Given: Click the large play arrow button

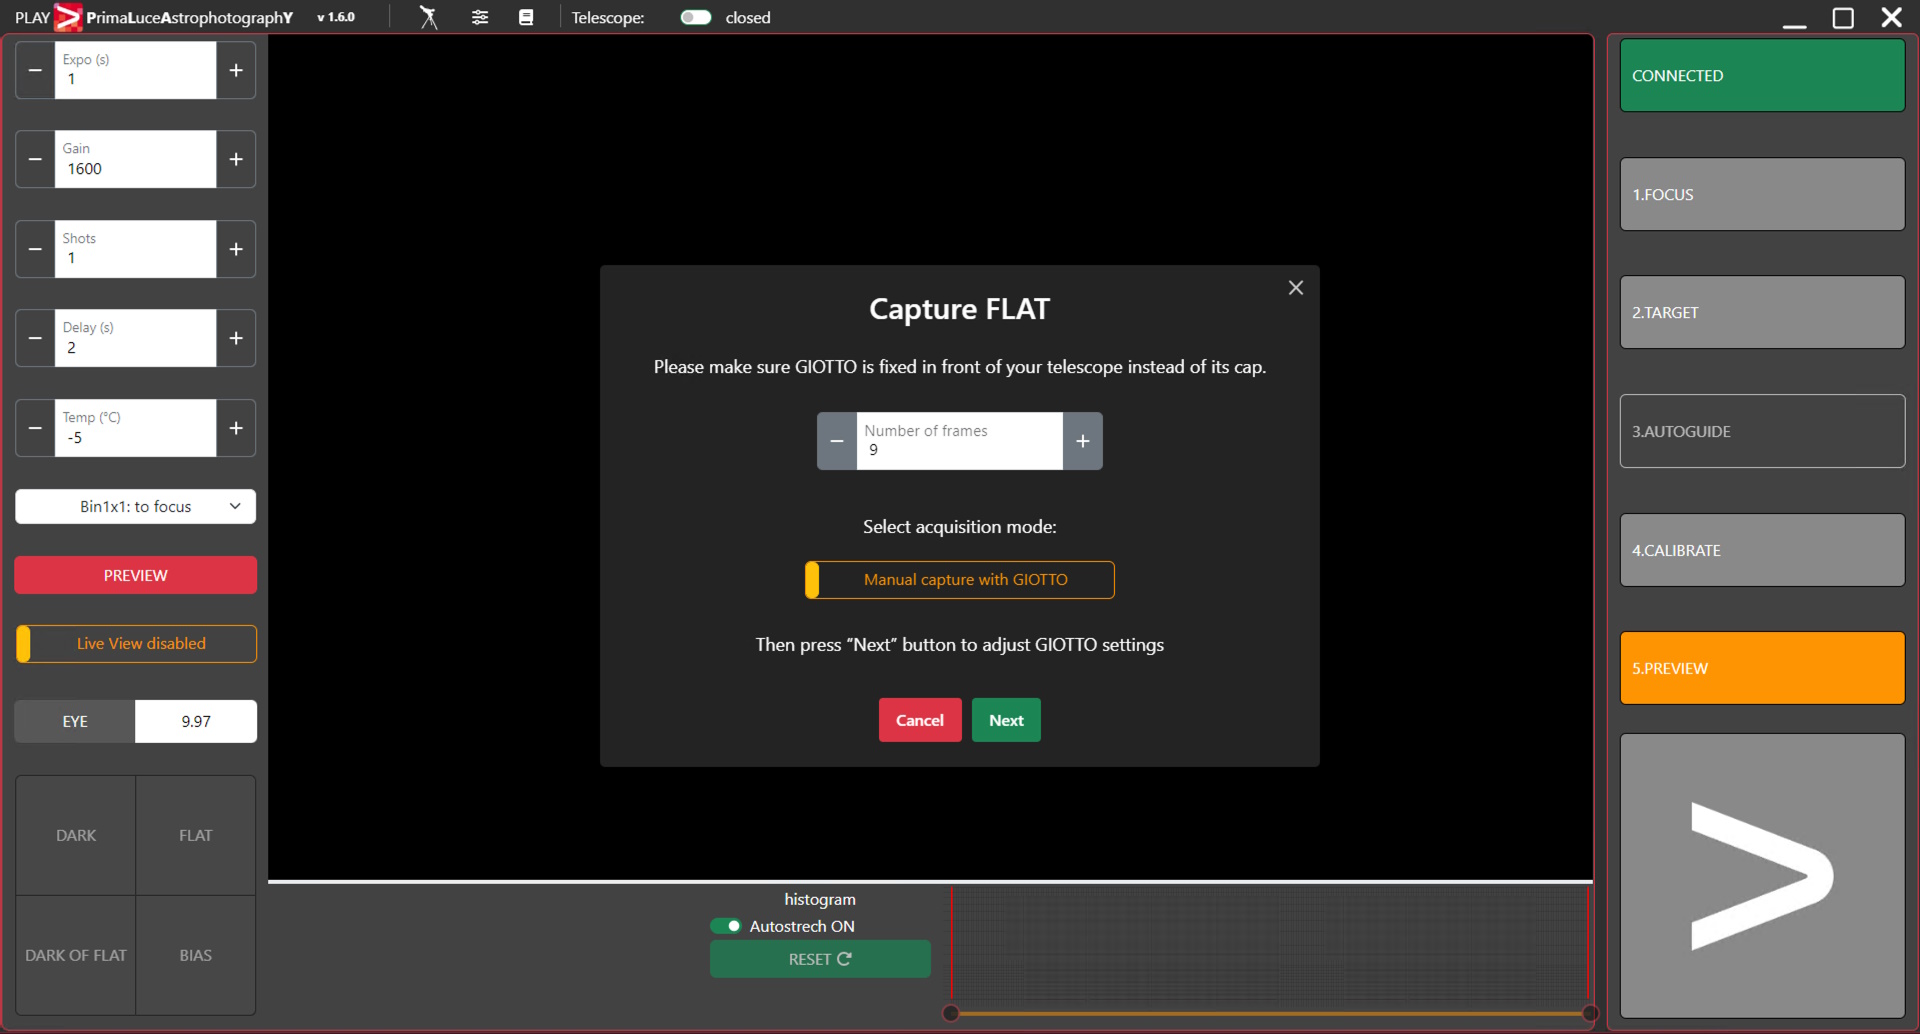Looking at the screenshot, I should click(1762, 876).
